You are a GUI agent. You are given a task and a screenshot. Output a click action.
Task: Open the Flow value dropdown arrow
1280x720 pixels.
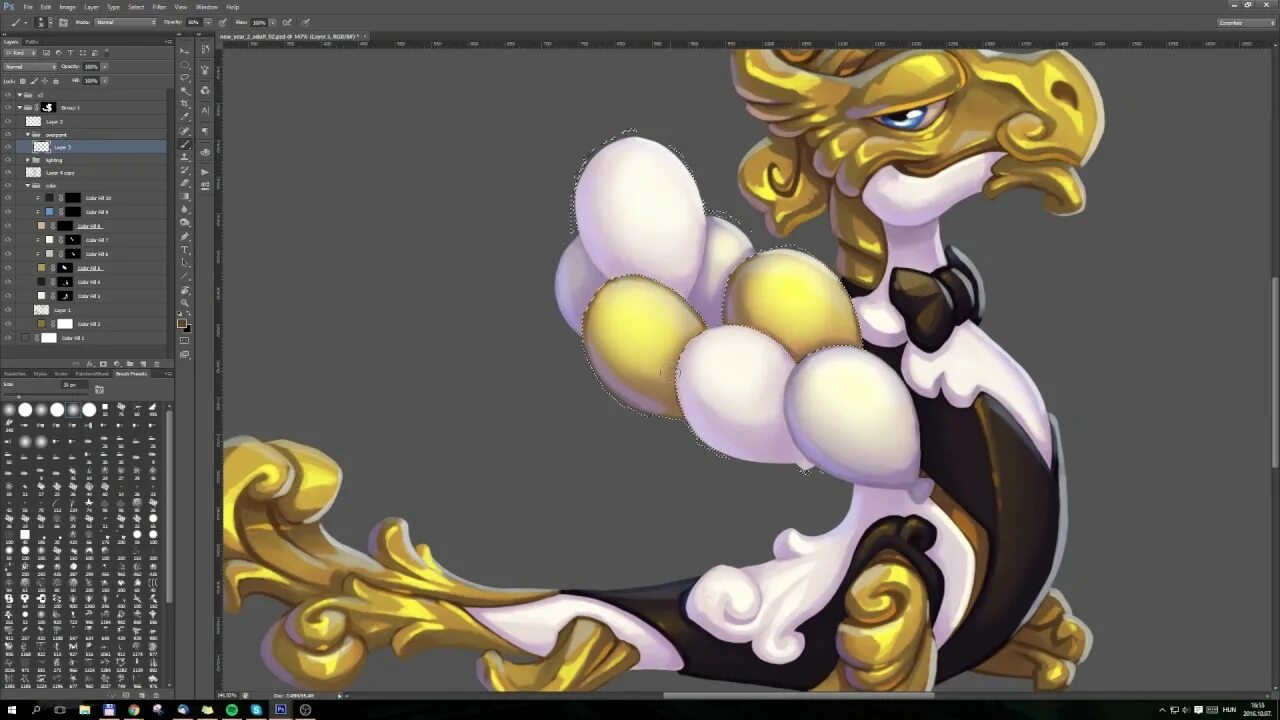click(x=273, y=22)
